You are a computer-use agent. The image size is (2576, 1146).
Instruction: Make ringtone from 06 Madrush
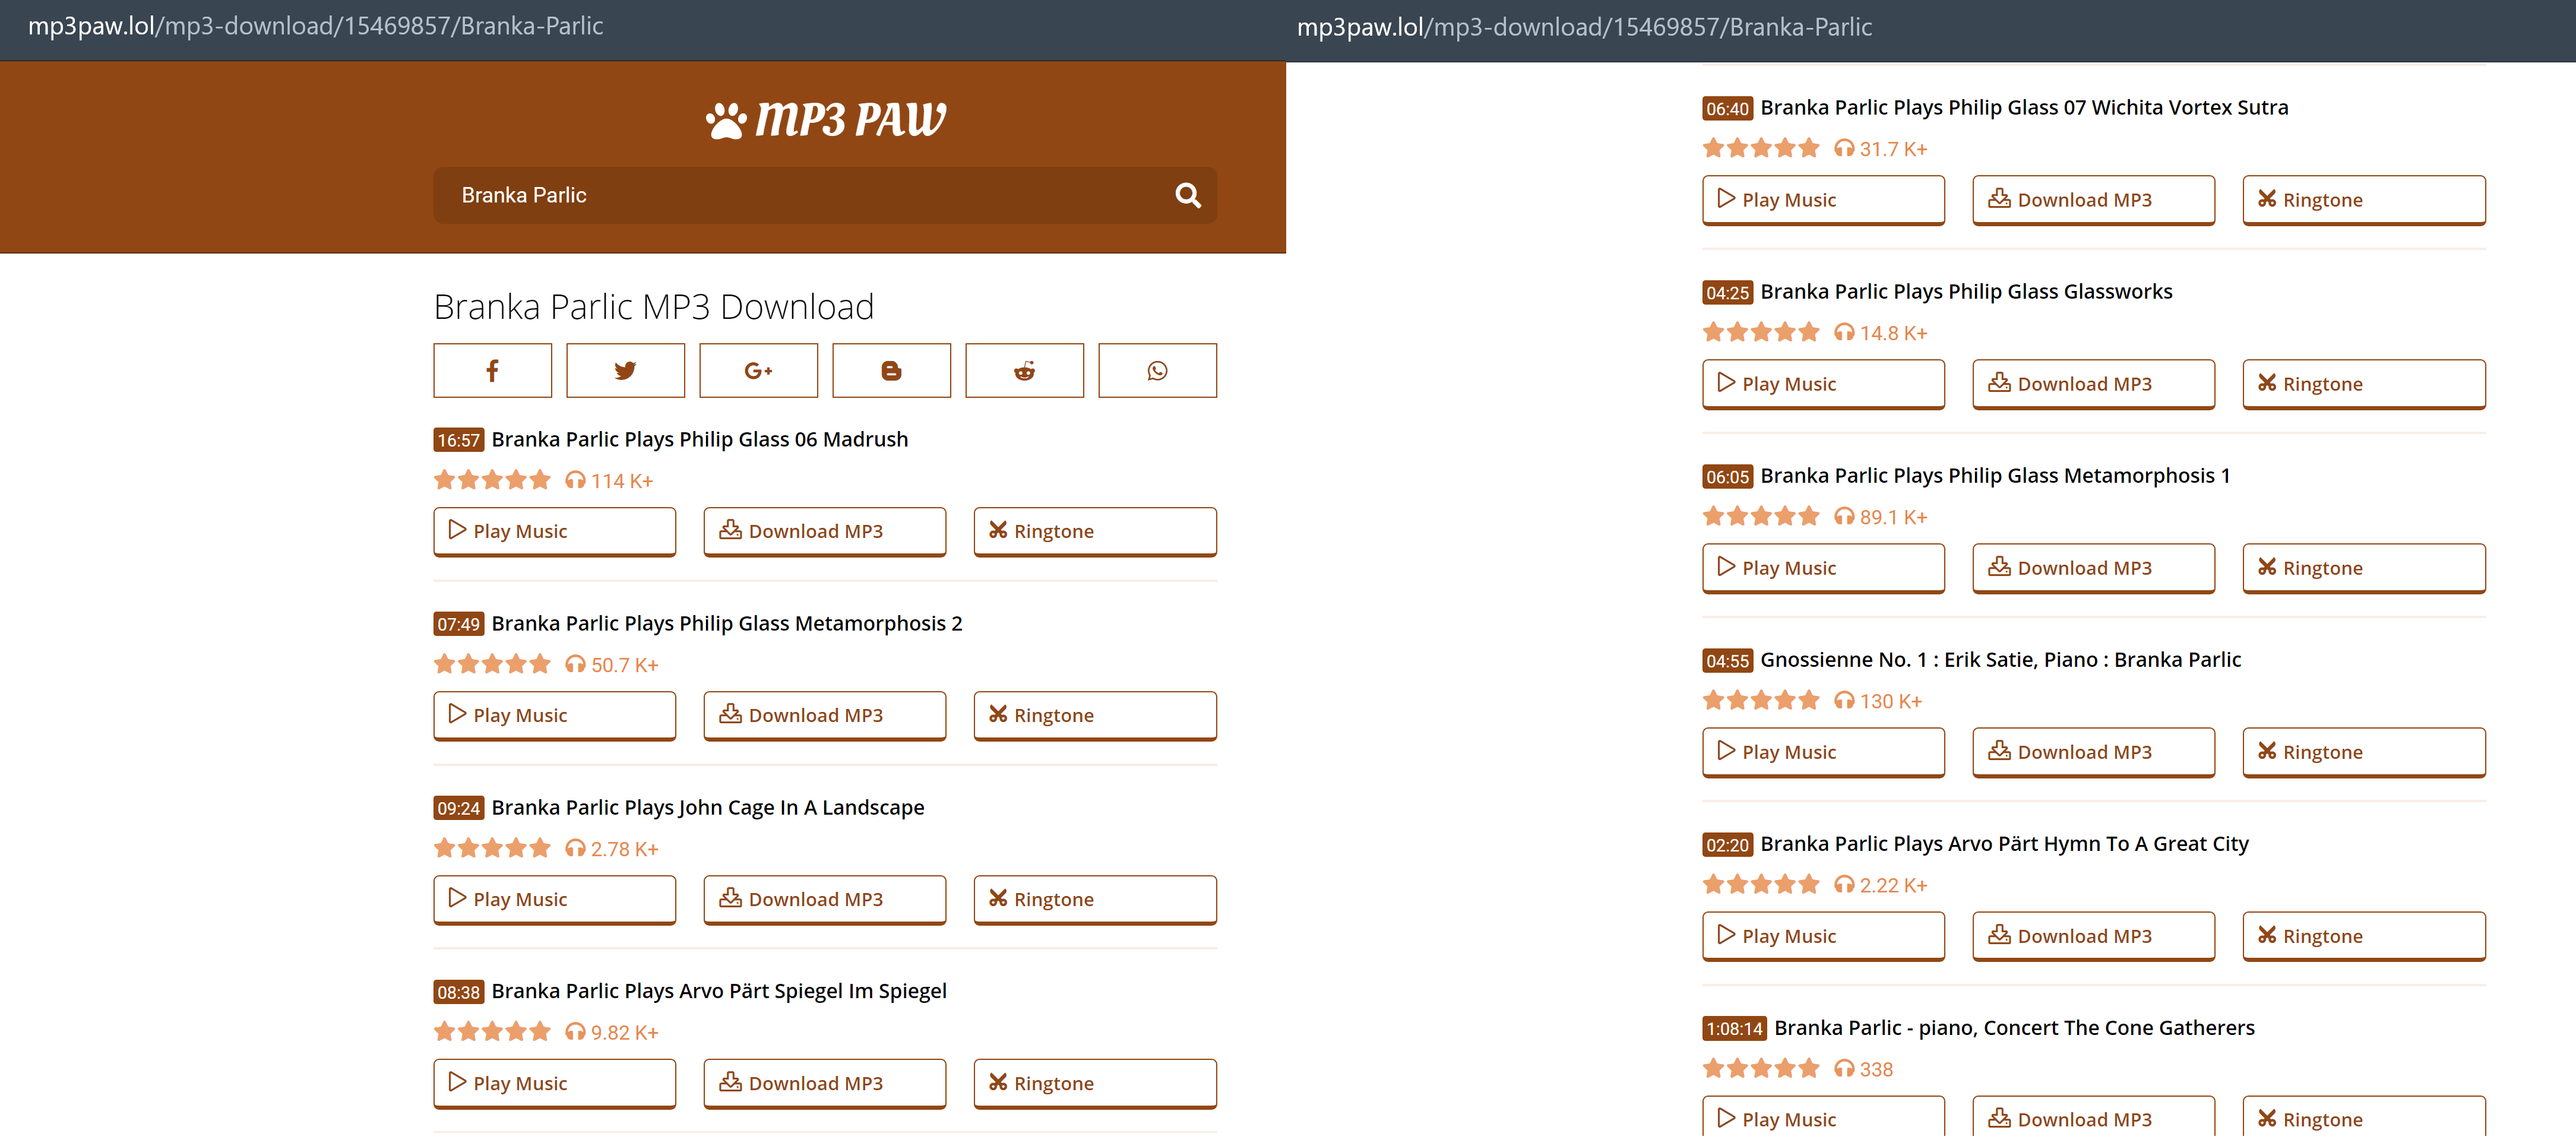(1095, 531)
